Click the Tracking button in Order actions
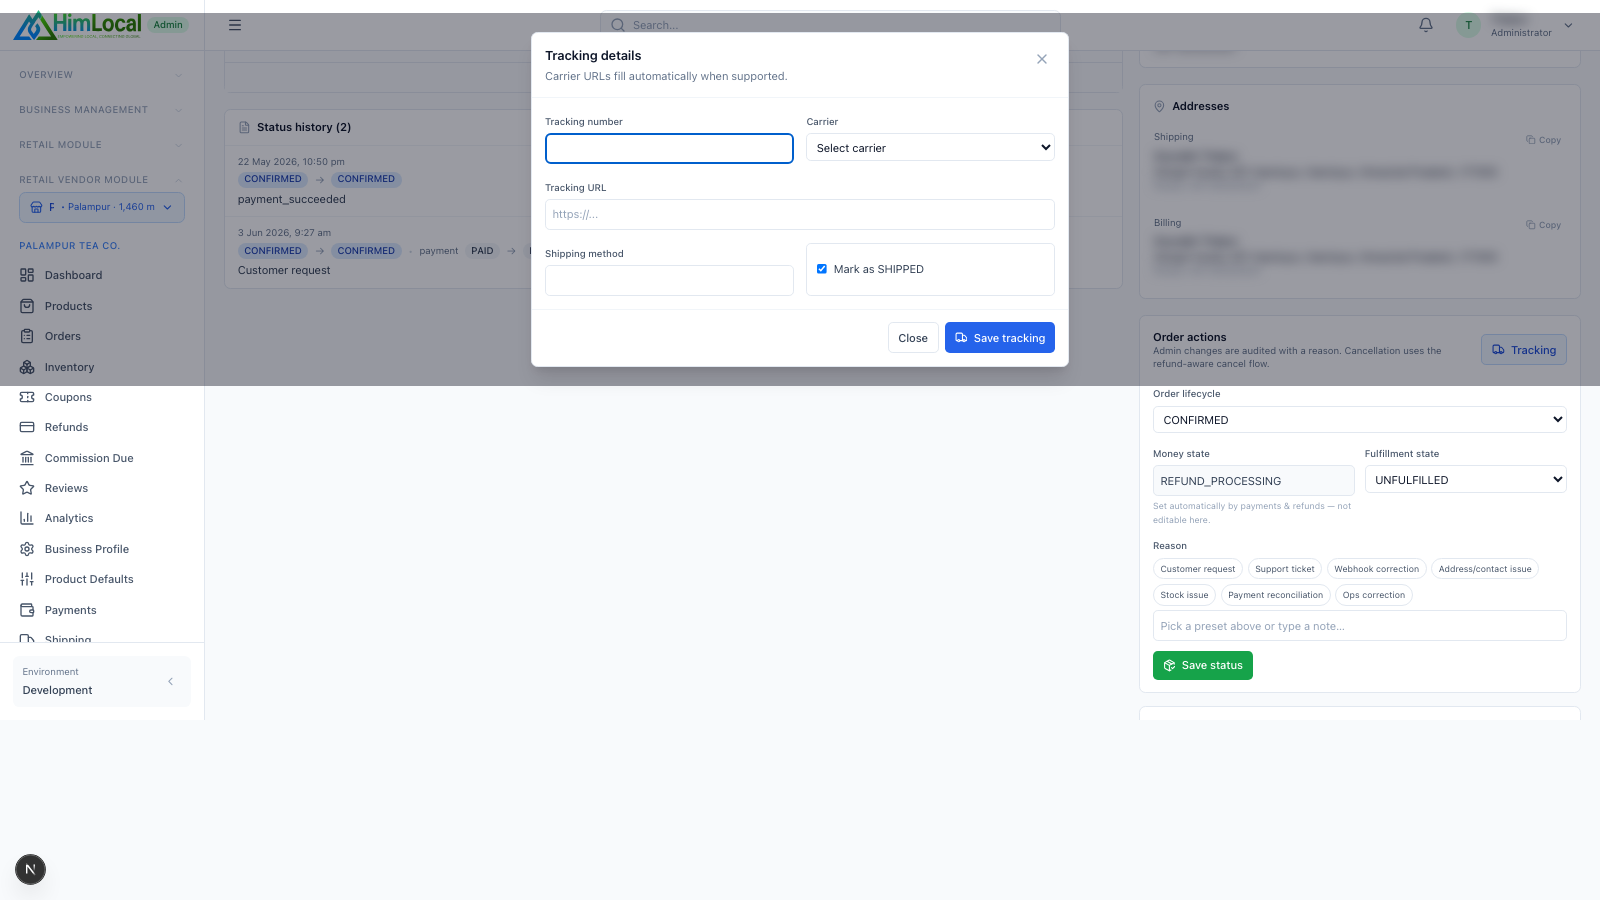Image resolution: width=1600 pixels, height=900 pixels. [x=1524, y=350]
